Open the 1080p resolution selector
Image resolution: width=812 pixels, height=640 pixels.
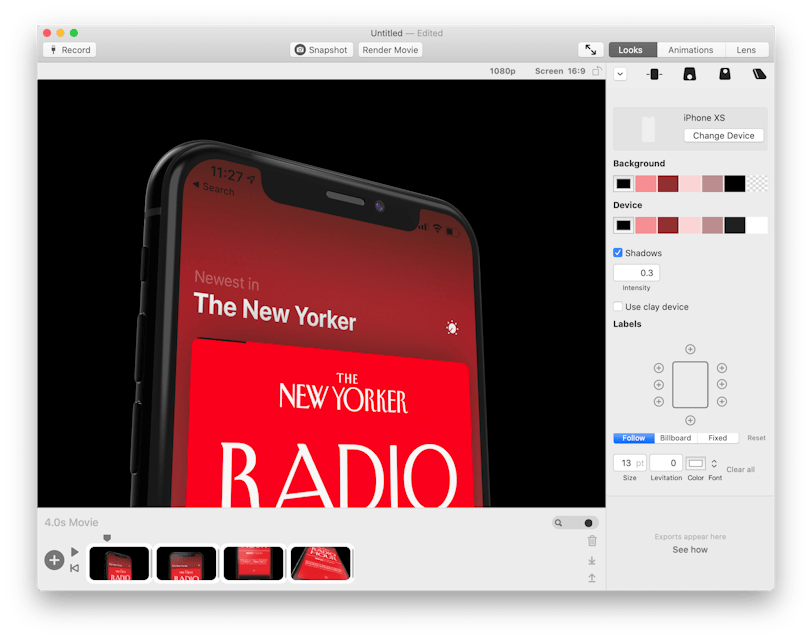pos(502,71)
